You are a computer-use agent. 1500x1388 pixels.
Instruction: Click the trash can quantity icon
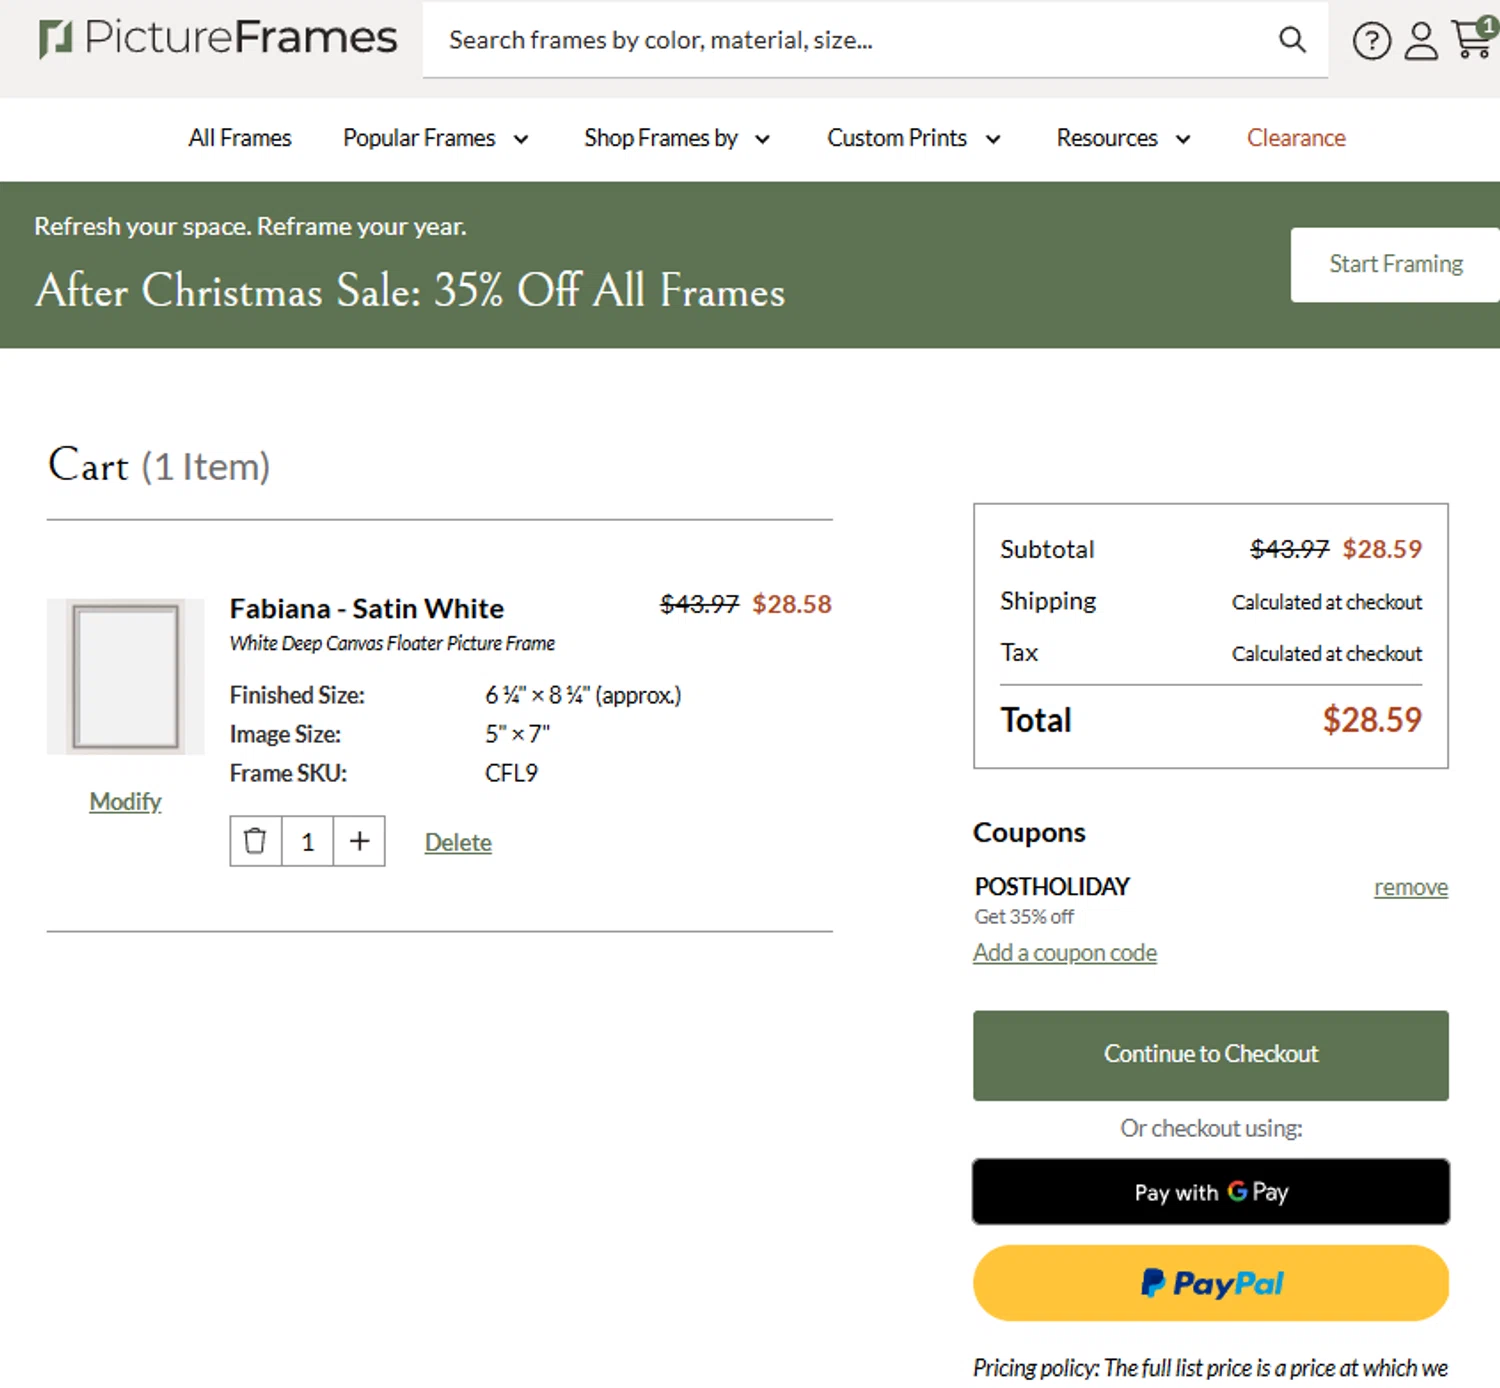256,842
